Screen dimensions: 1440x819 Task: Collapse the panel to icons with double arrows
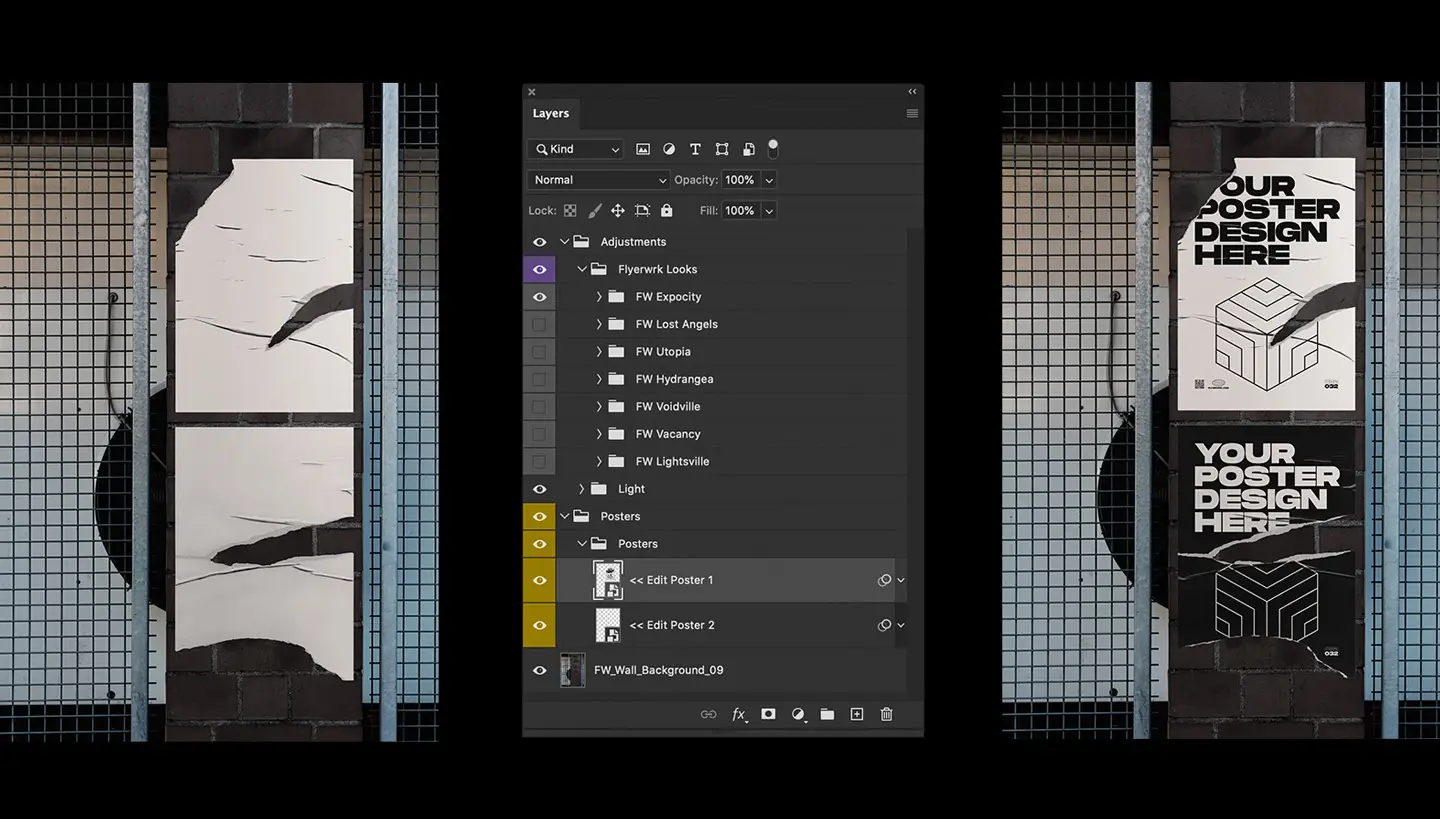tap(911, 91)
